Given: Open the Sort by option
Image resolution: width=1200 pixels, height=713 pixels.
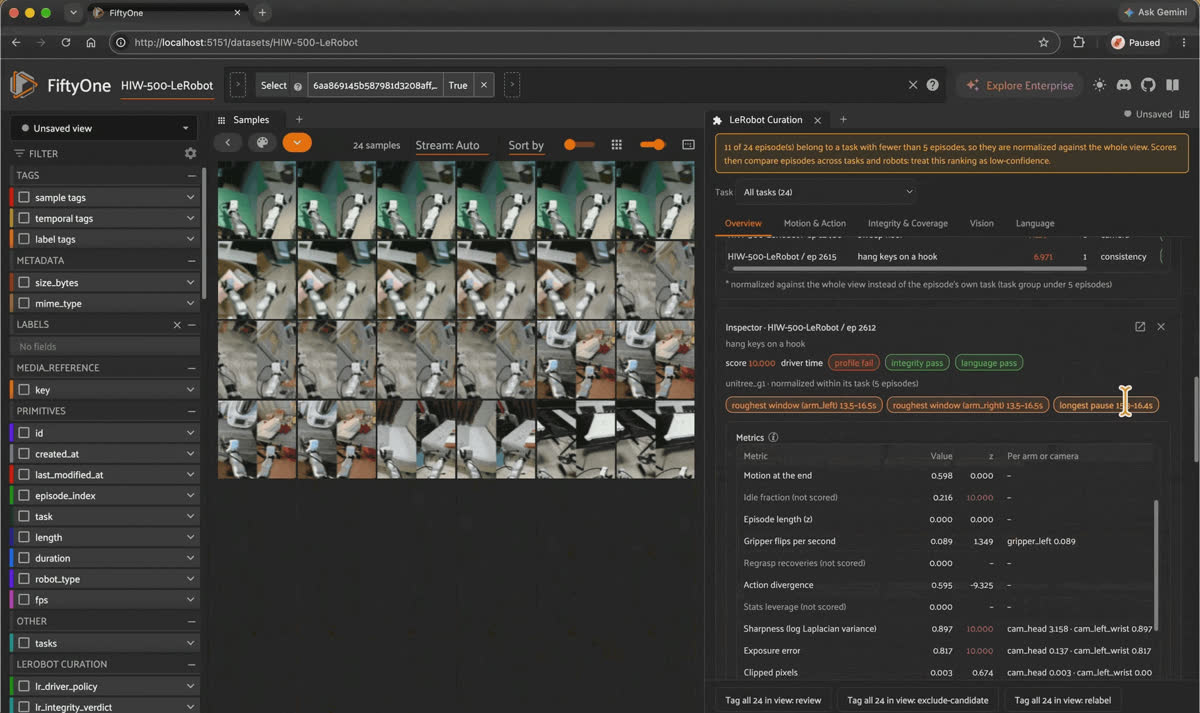Looking at the screenshot, I should pos(526,146).
